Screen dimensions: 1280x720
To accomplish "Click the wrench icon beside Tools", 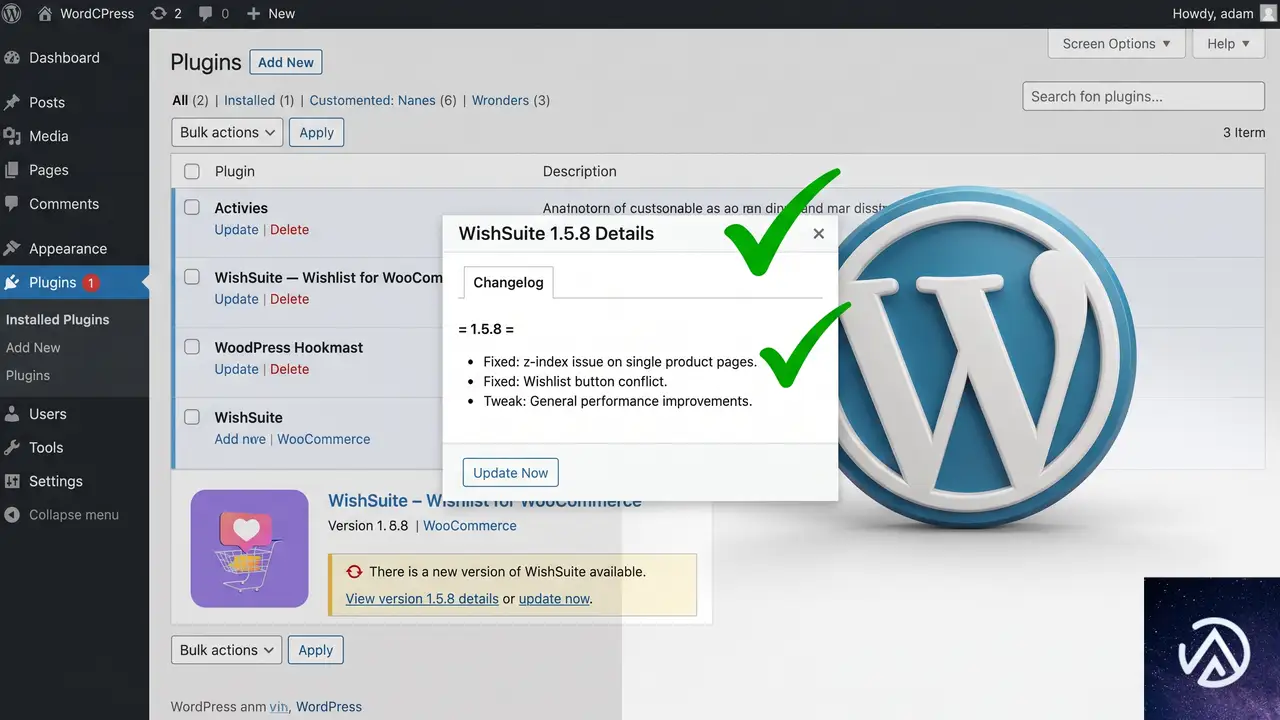I will tap(12, 448).
